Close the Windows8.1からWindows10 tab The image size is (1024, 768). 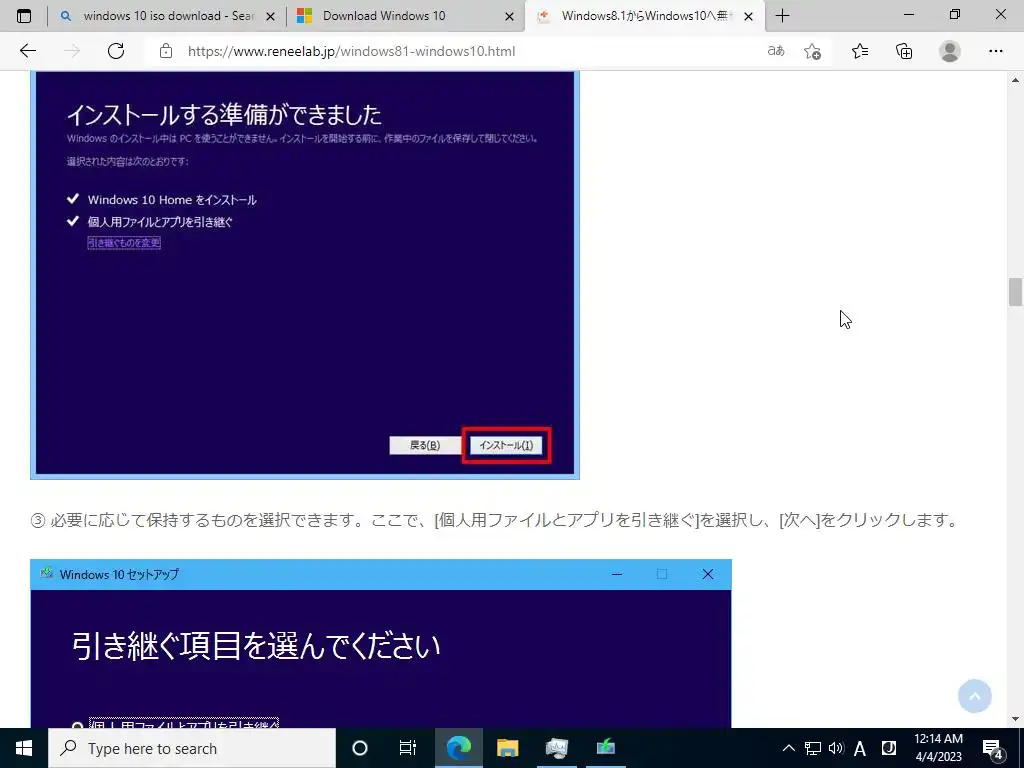pos(748,16)
